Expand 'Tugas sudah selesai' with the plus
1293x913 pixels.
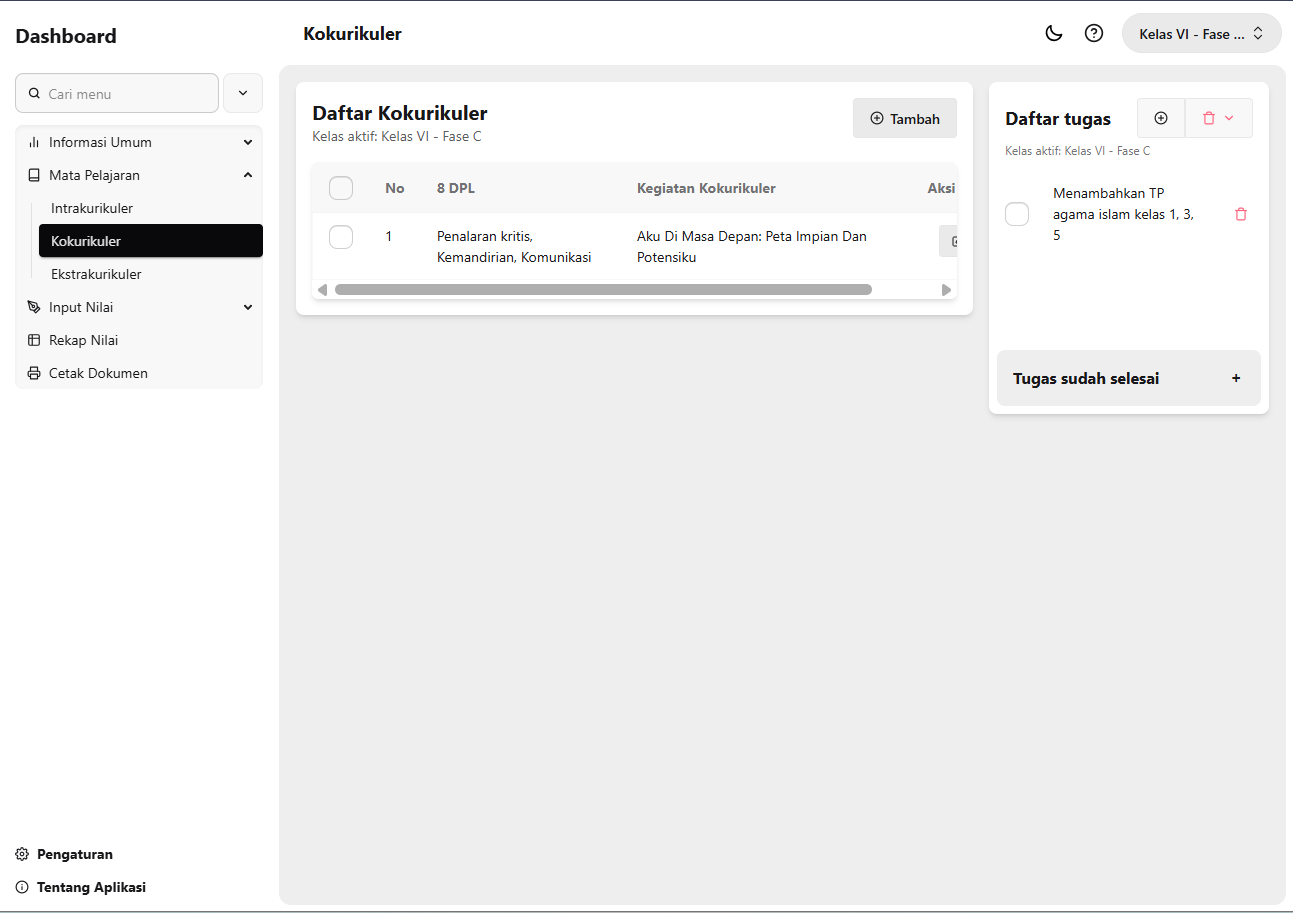tap(1237, 378)
